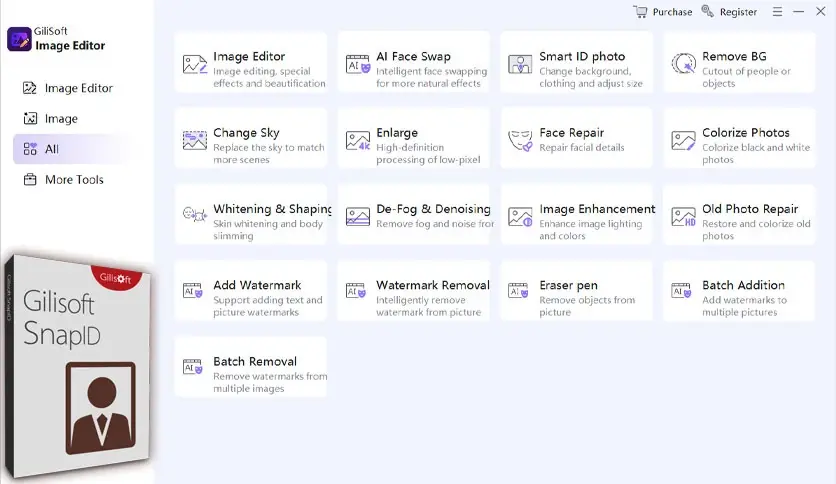836x484 pixels.
Task: Click 'Replace the sky to match' text
Action: pyautogui.click(x=269, y=147)
